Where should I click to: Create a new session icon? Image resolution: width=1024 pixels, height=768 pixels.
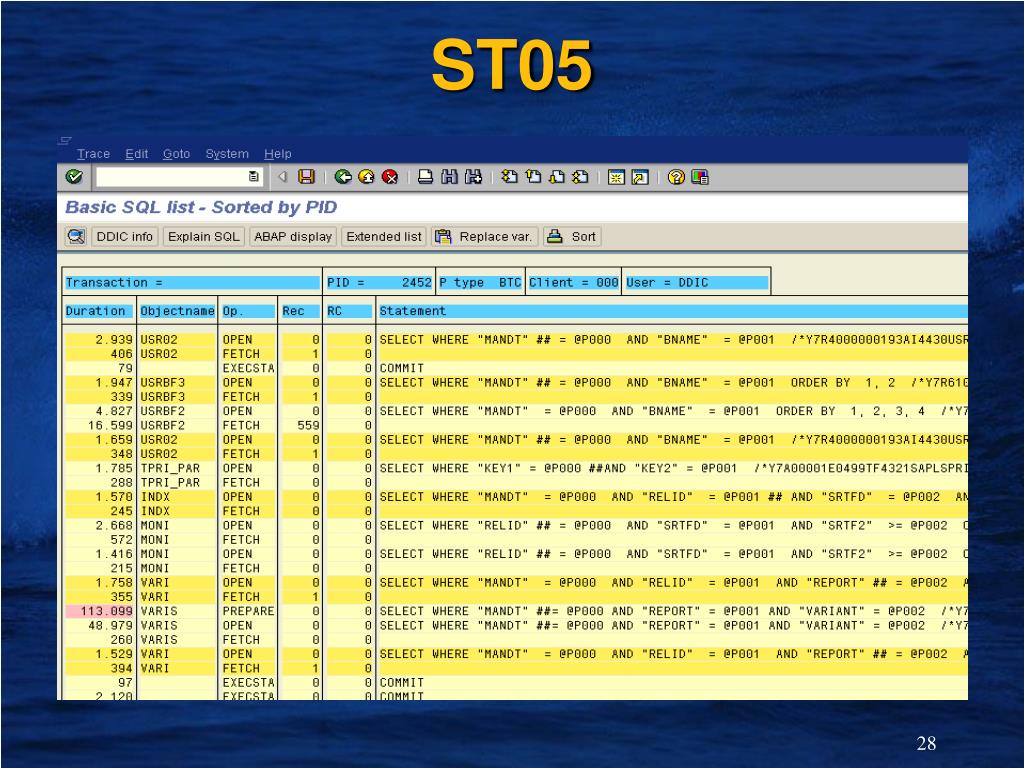pos(616,177)
